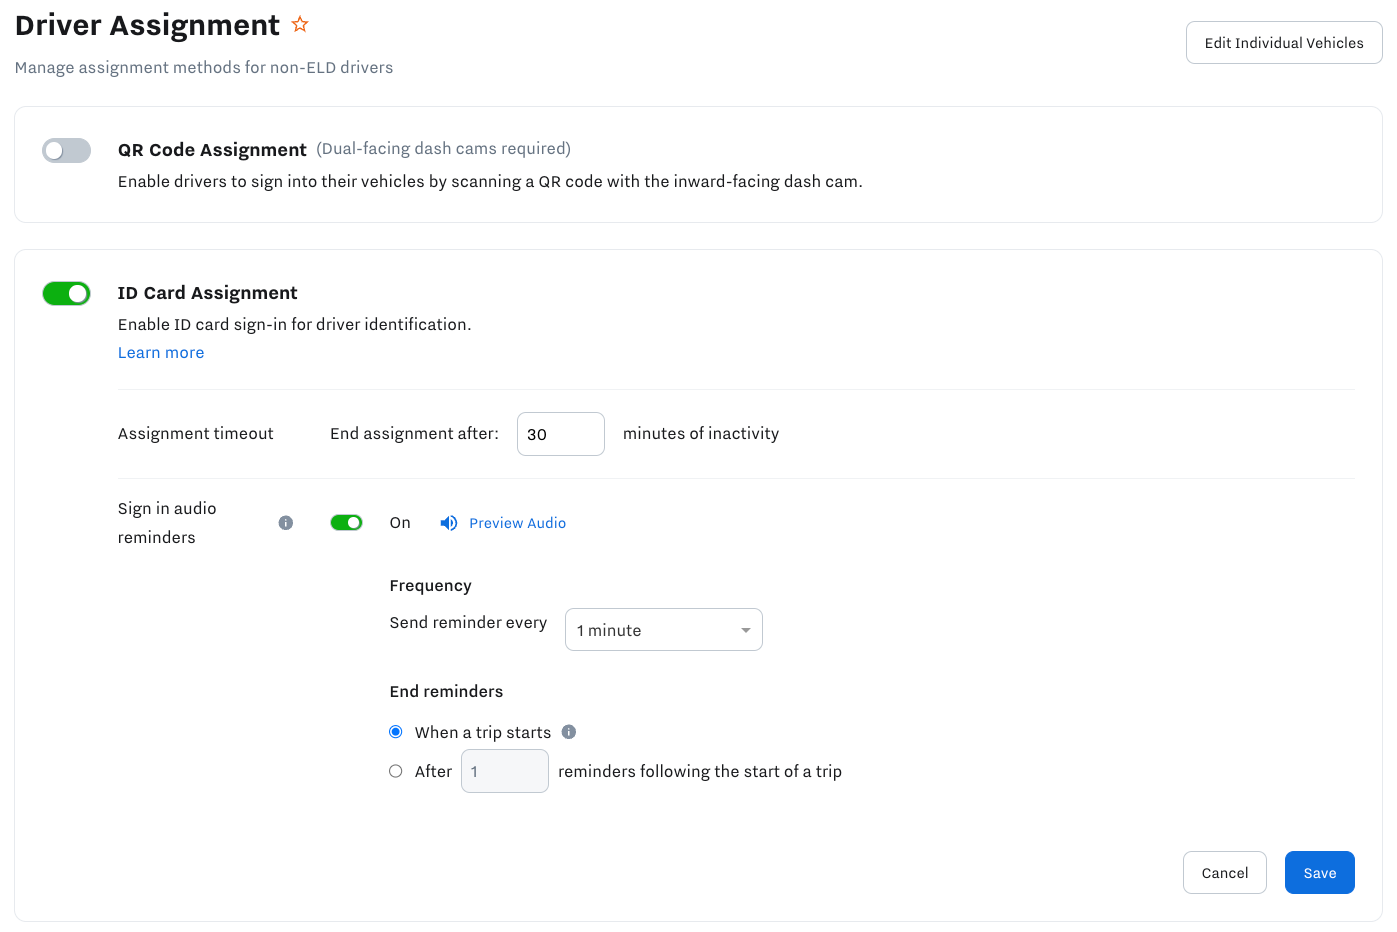Click the assignment timeout minutes field
This screenshot has width=1397, height=932.
tap(560, 433)
